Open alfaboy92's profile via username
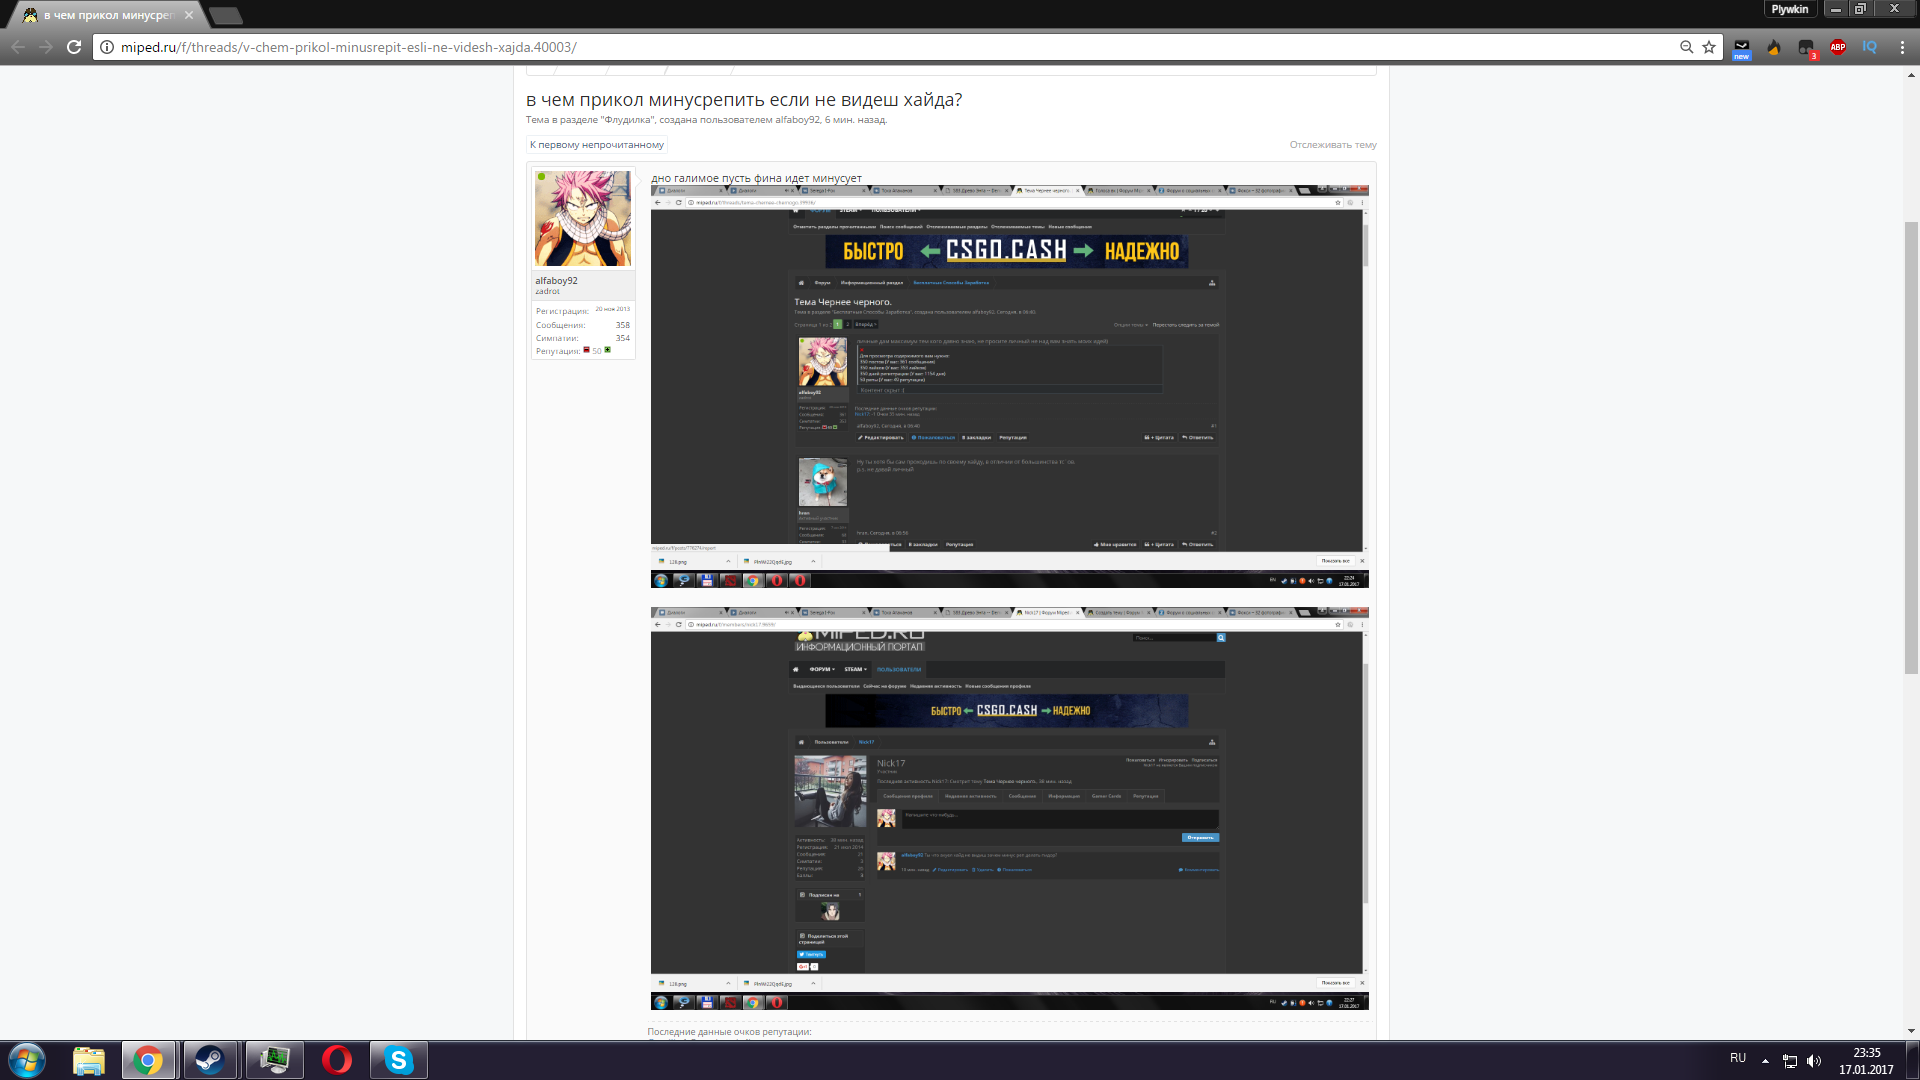The width and height of the screenshot is (1920, 1080). click(x=556, y=281)
